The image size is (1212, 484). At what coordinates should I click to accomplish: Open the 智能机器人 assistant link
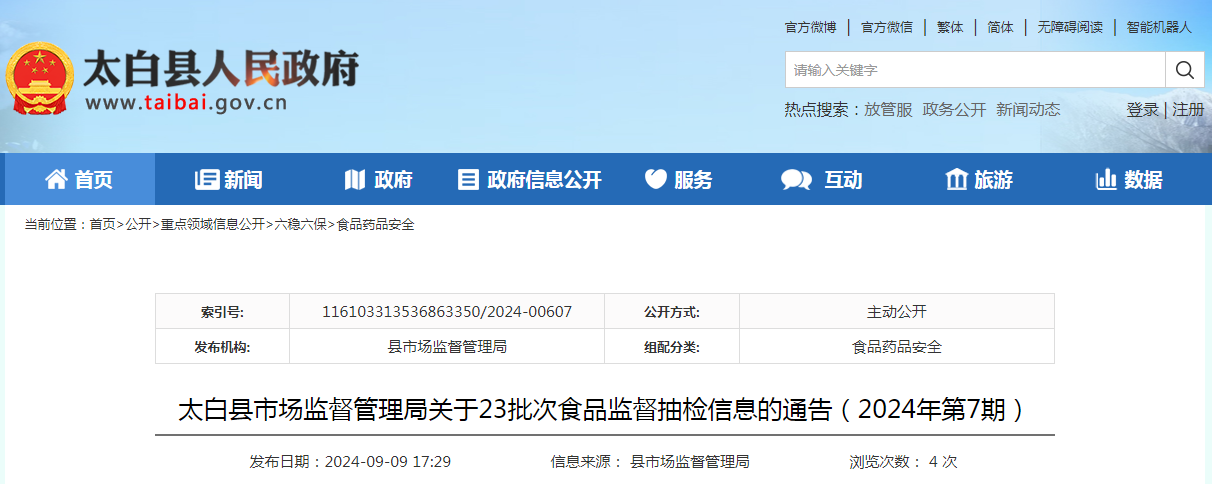pos(1159,27)
